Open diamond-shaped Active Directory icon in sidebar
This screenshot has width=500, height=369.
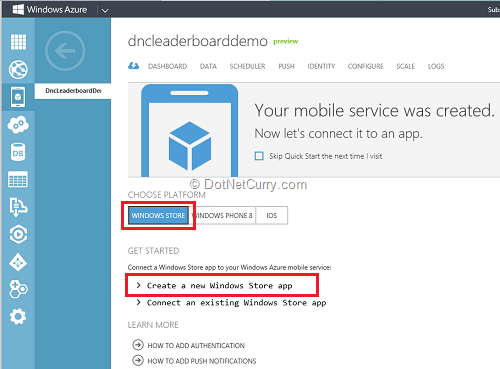tap(18, 262)
